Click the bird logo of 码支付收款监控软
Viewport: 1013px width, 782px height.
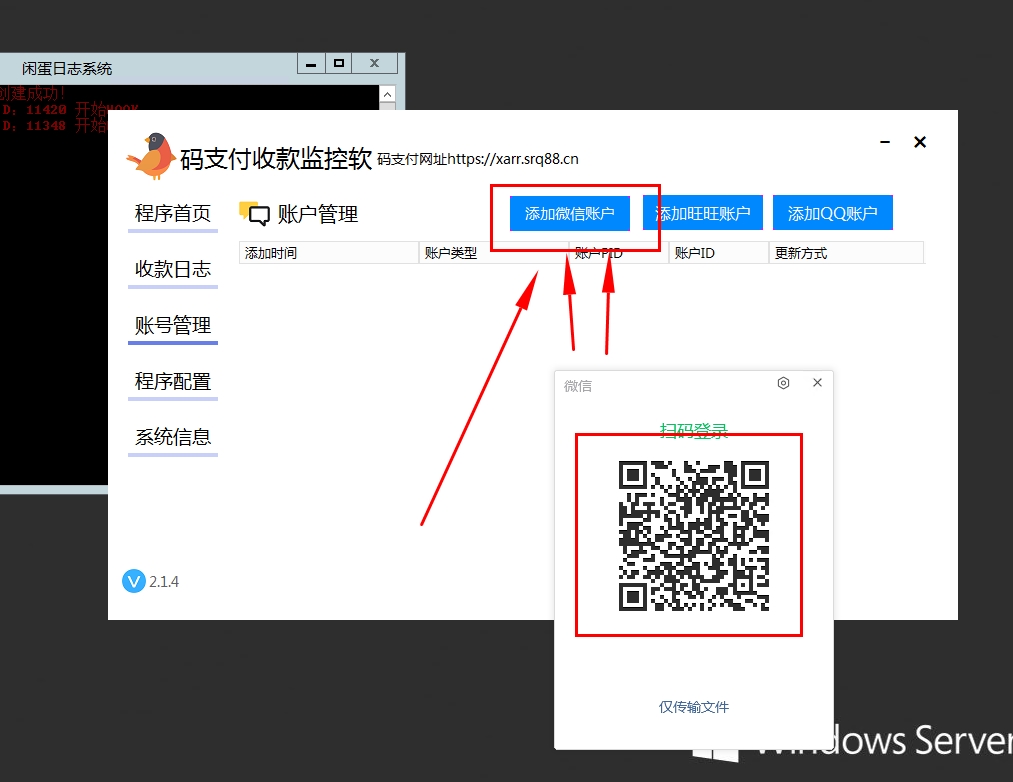coord(152,156)
